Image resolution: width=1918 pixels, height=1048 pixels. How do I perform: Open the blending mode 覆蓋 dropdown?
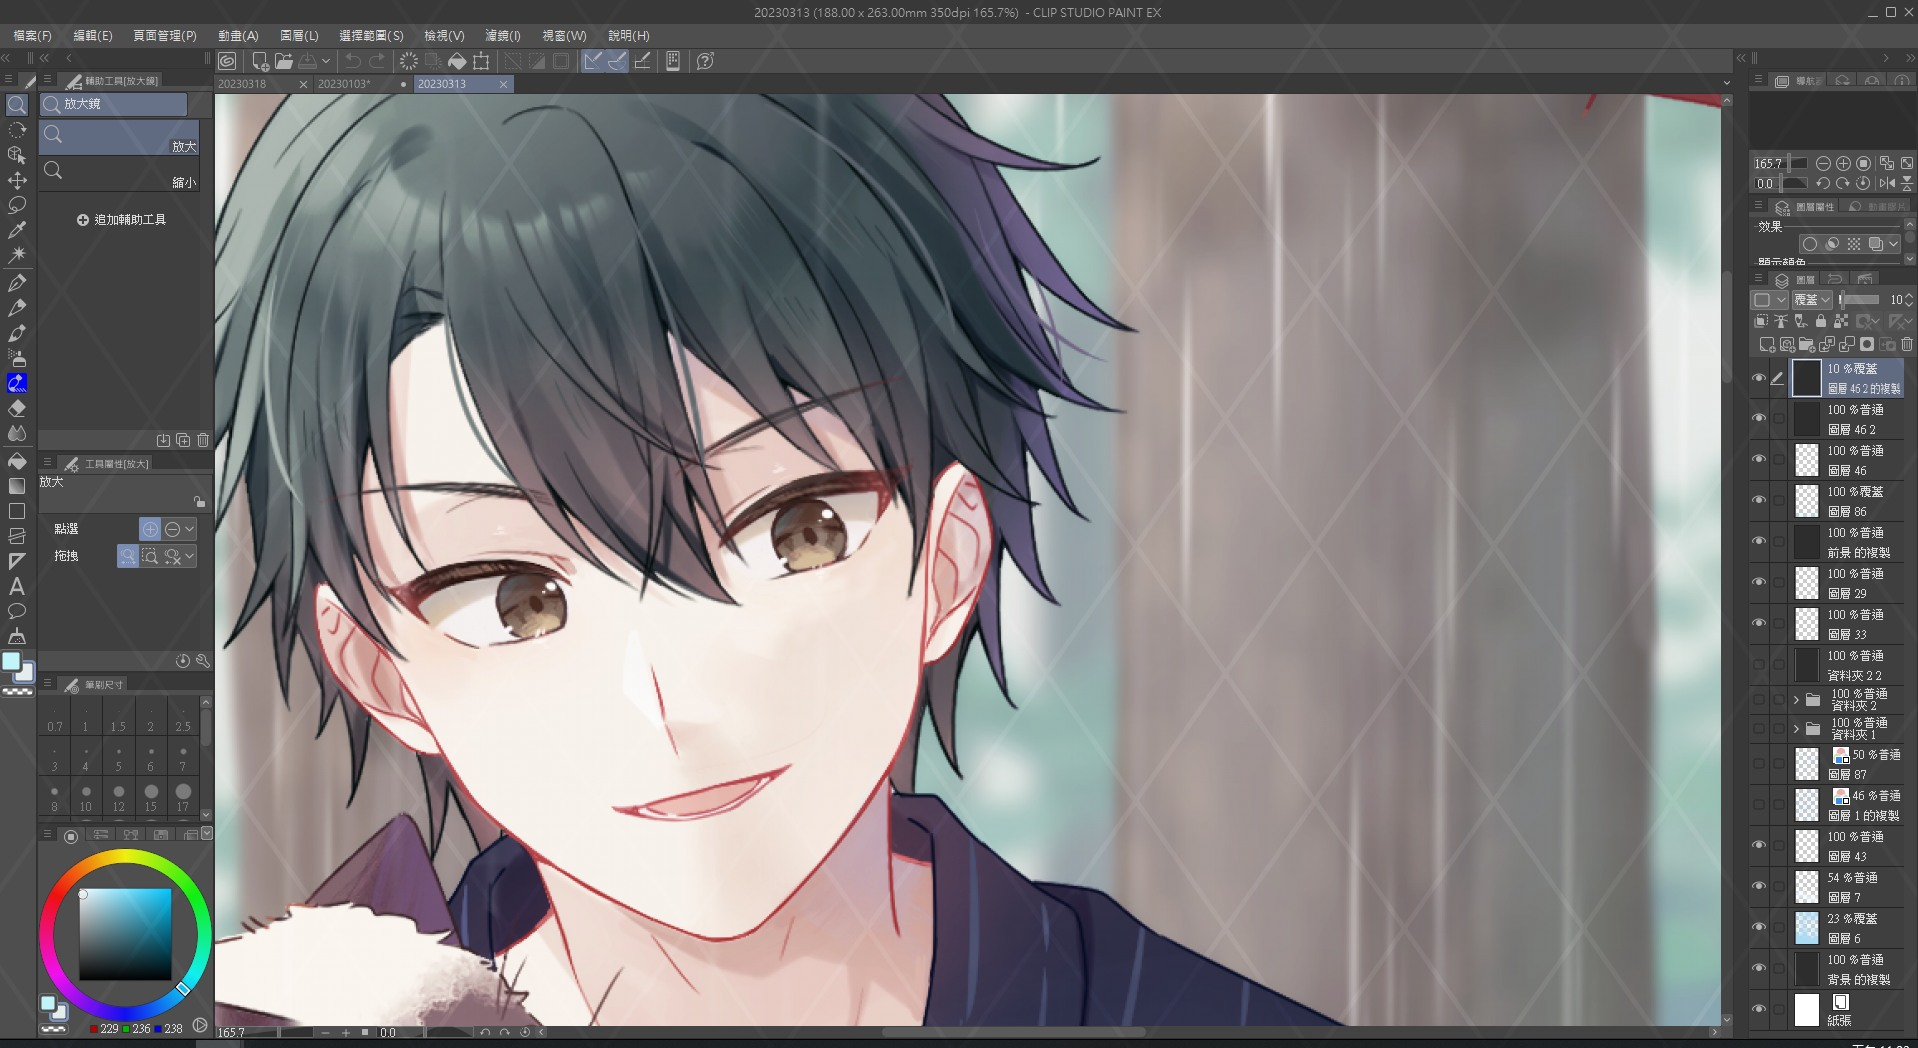[x=1812, y=300]
